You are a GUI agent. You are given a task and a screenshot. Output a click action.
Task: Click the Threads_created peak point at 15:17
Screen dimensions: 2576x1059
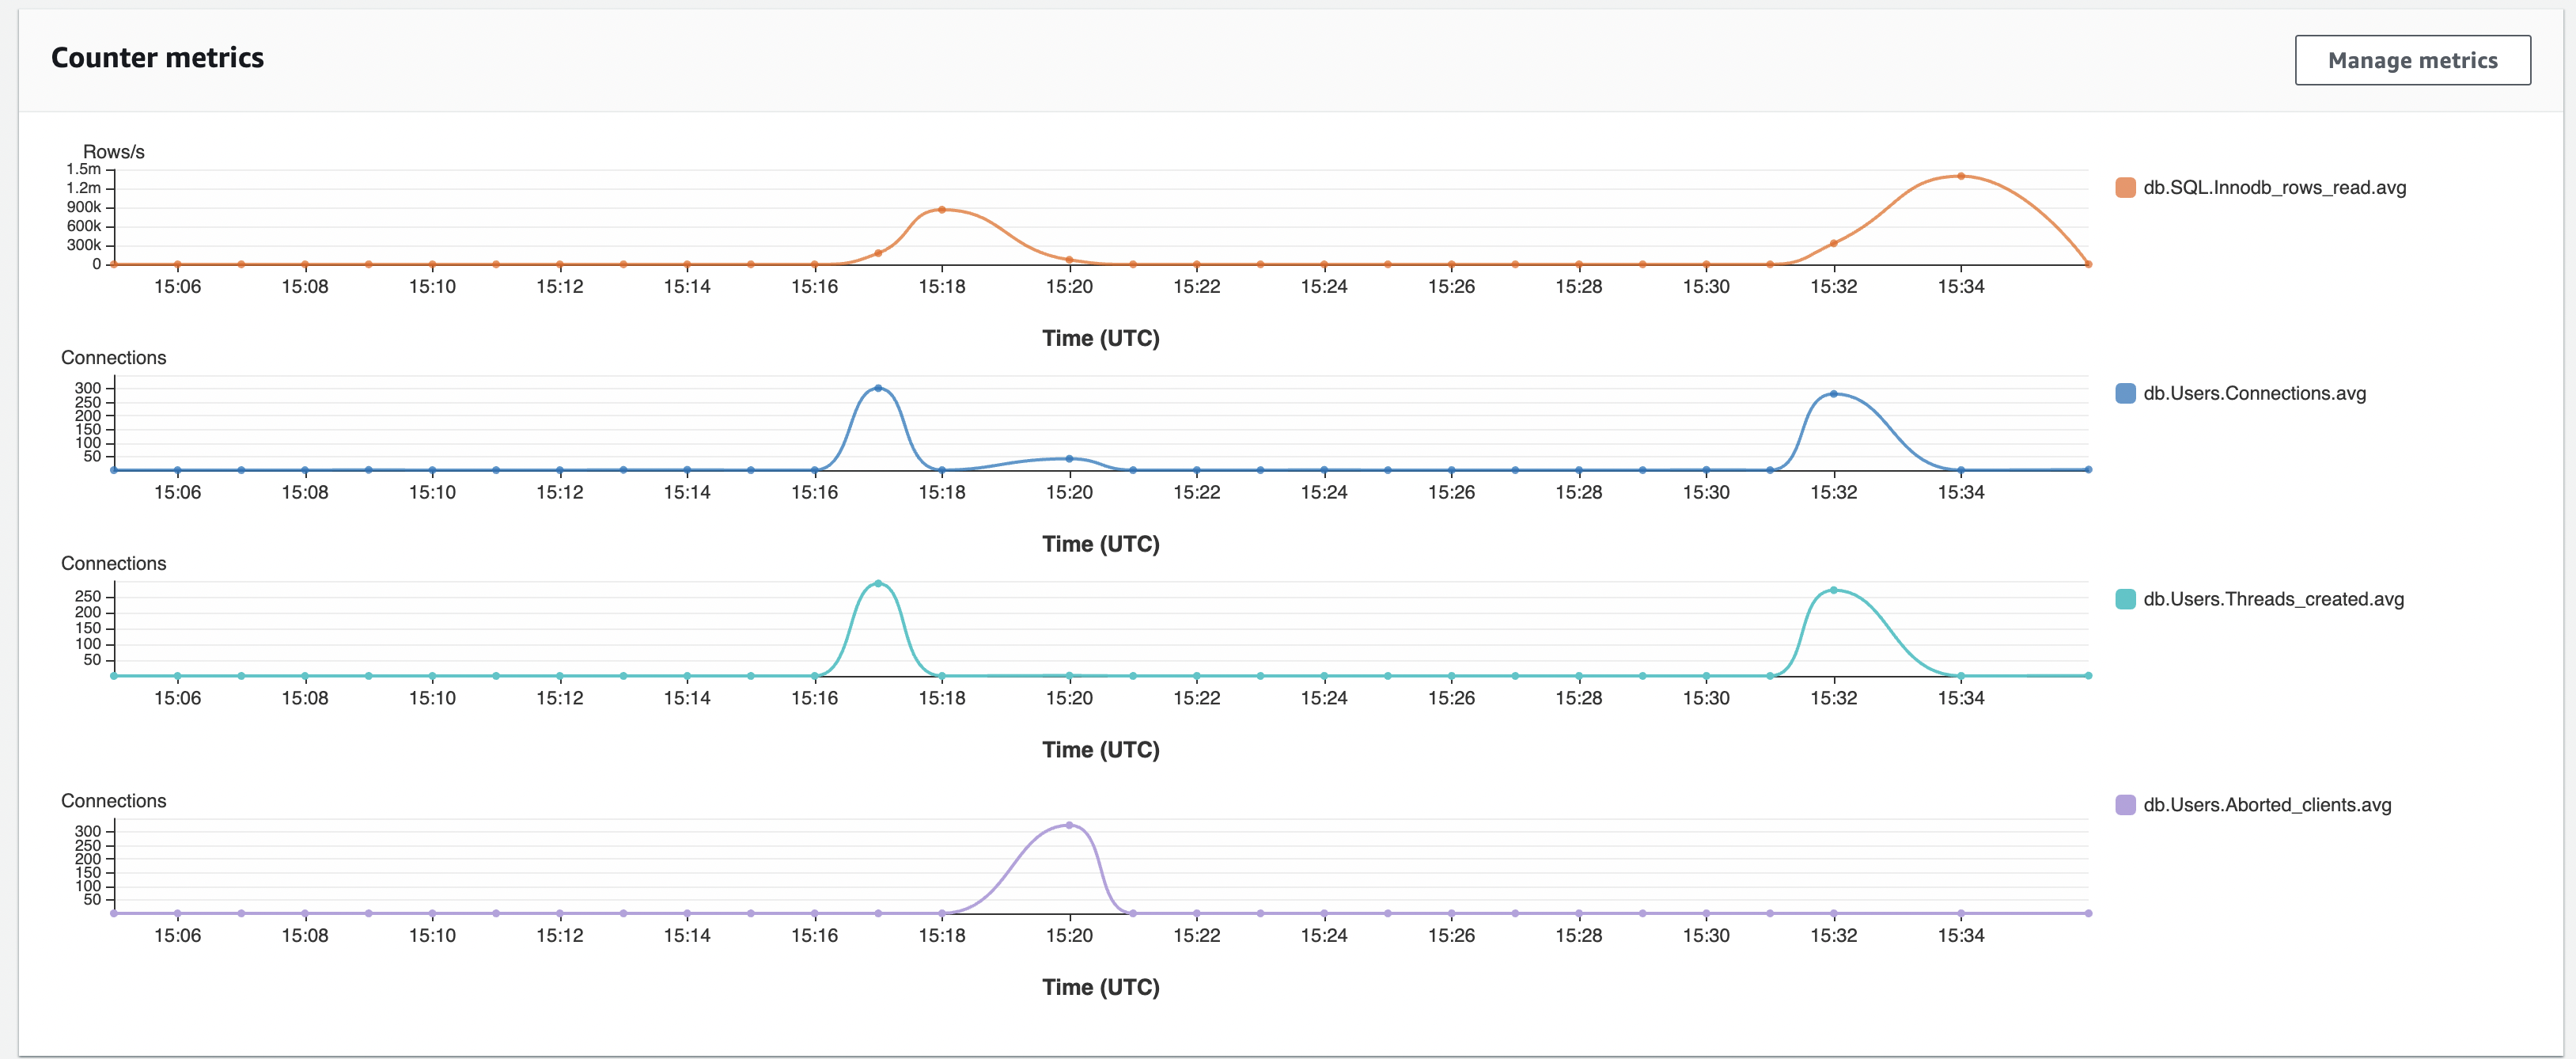(878, 583)
